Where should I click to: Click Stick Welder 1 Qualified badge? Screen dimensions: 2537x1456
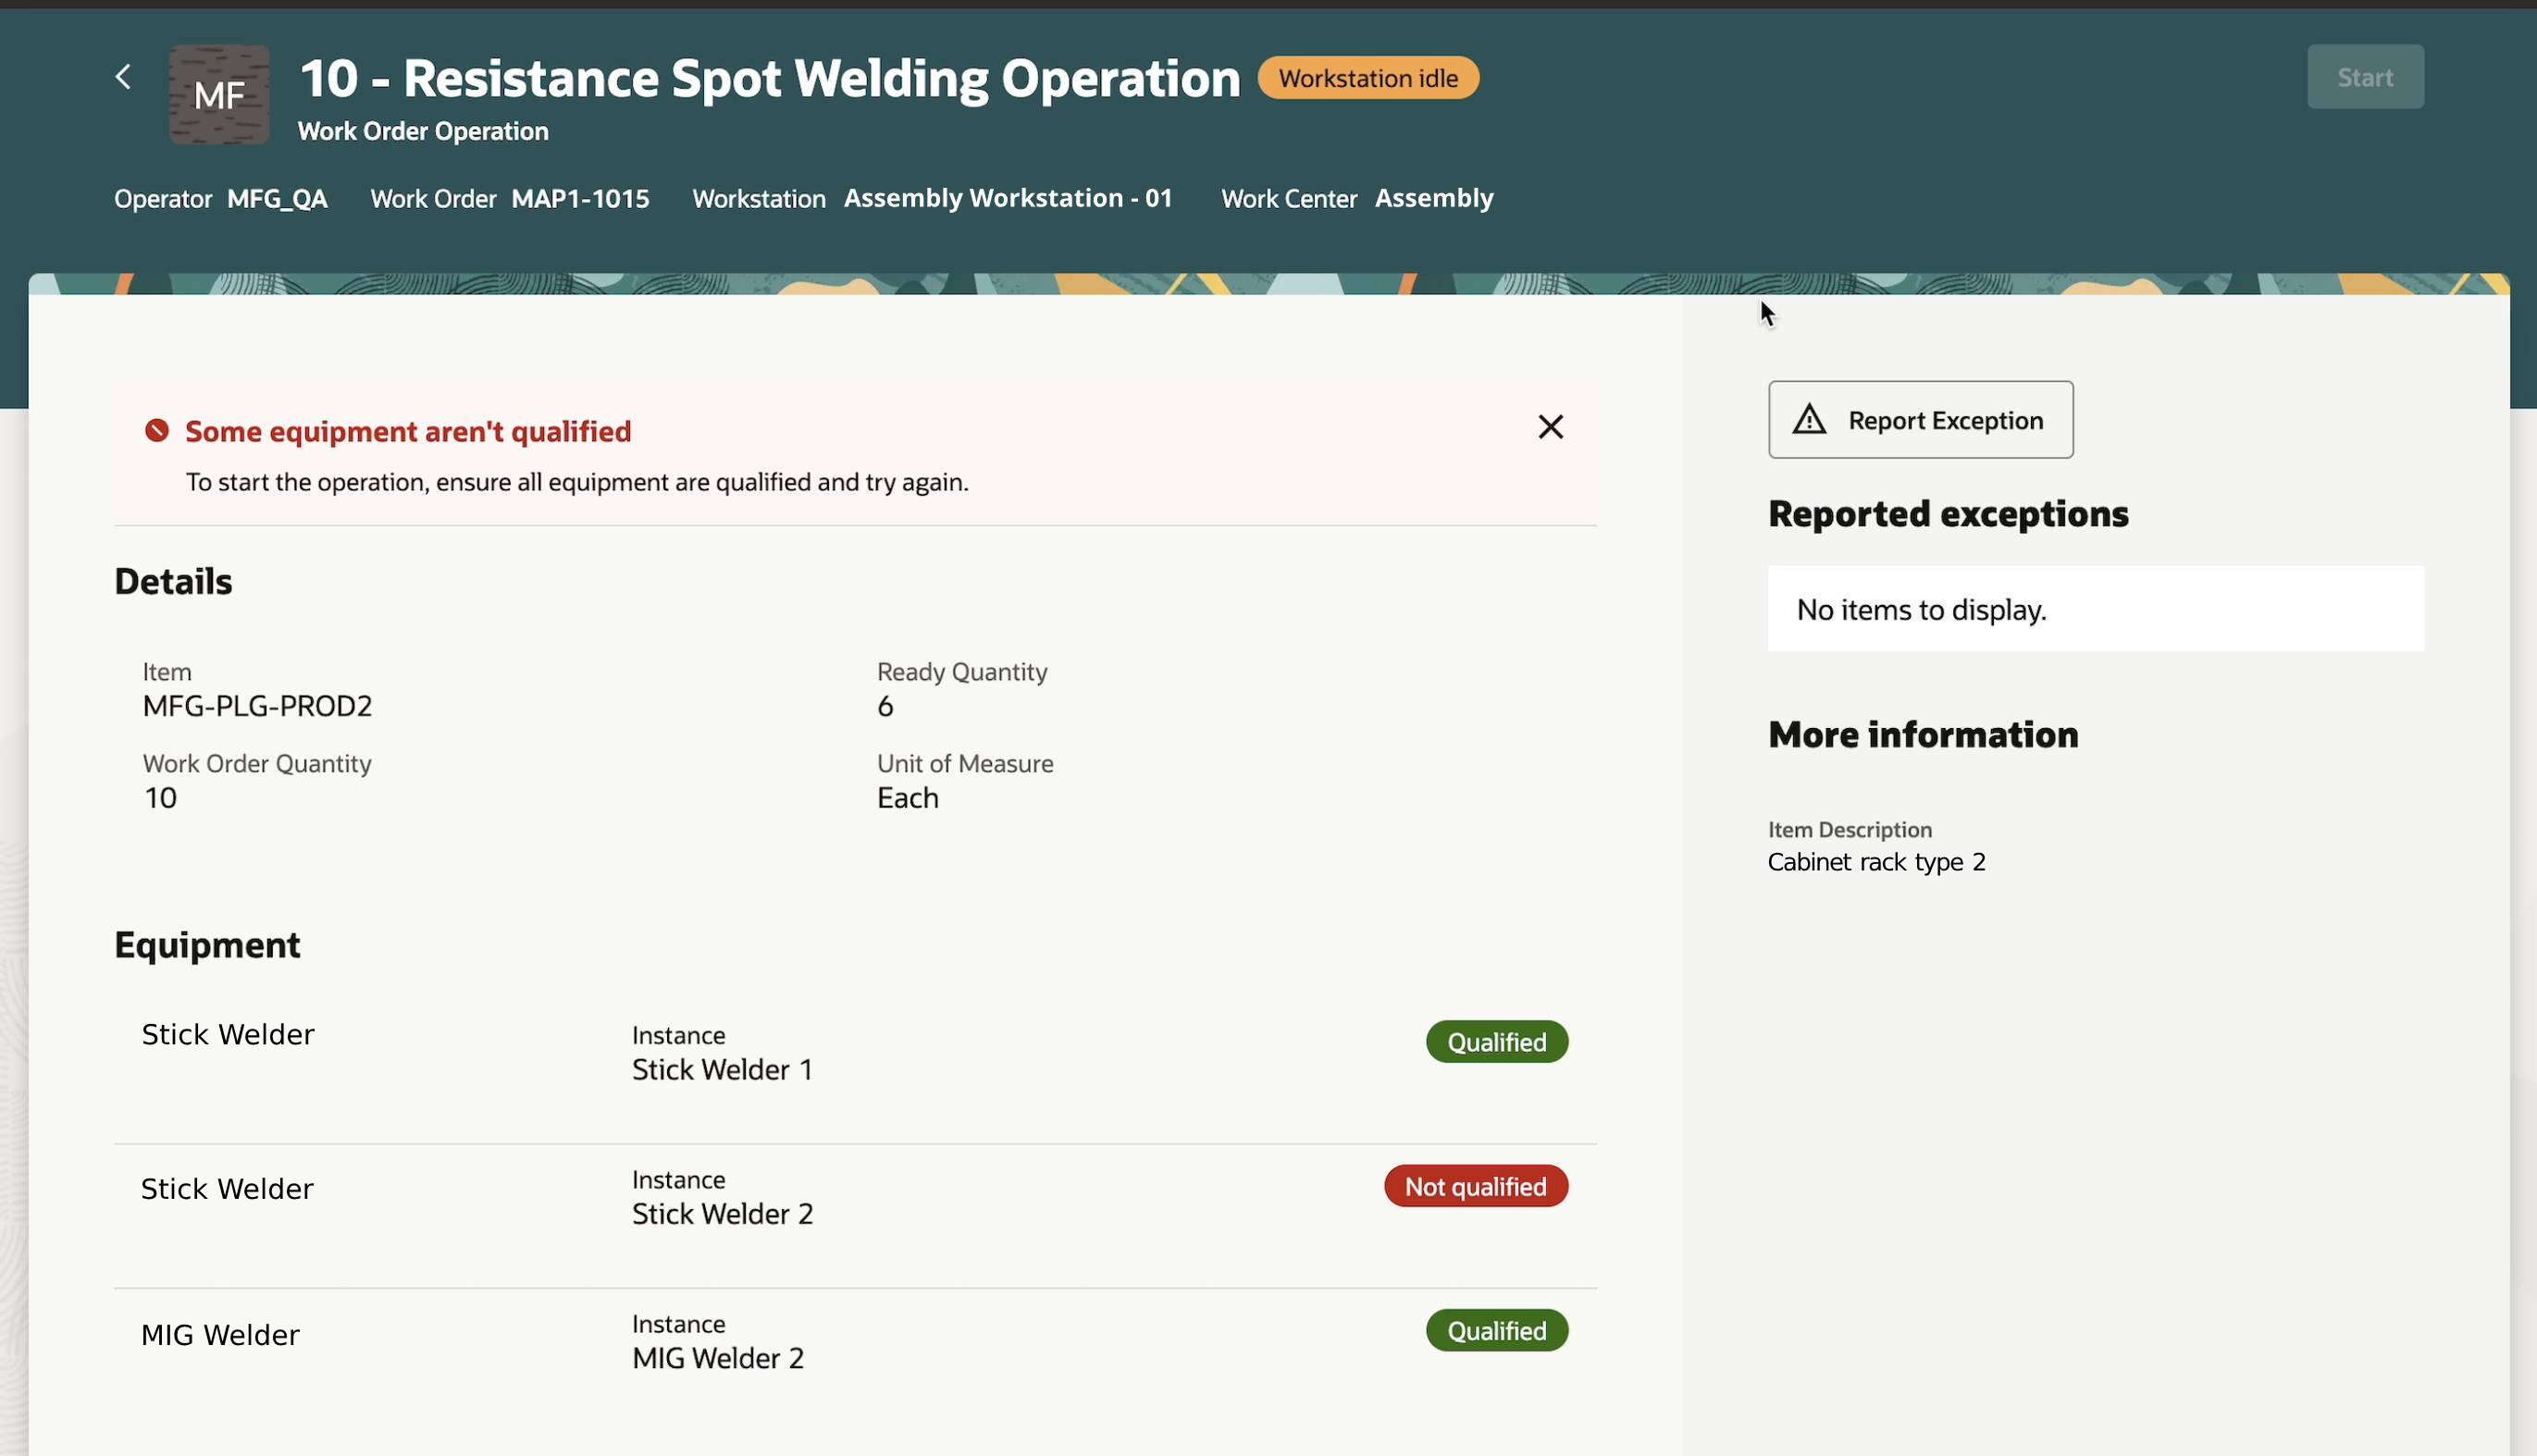click(1496, 1042)
